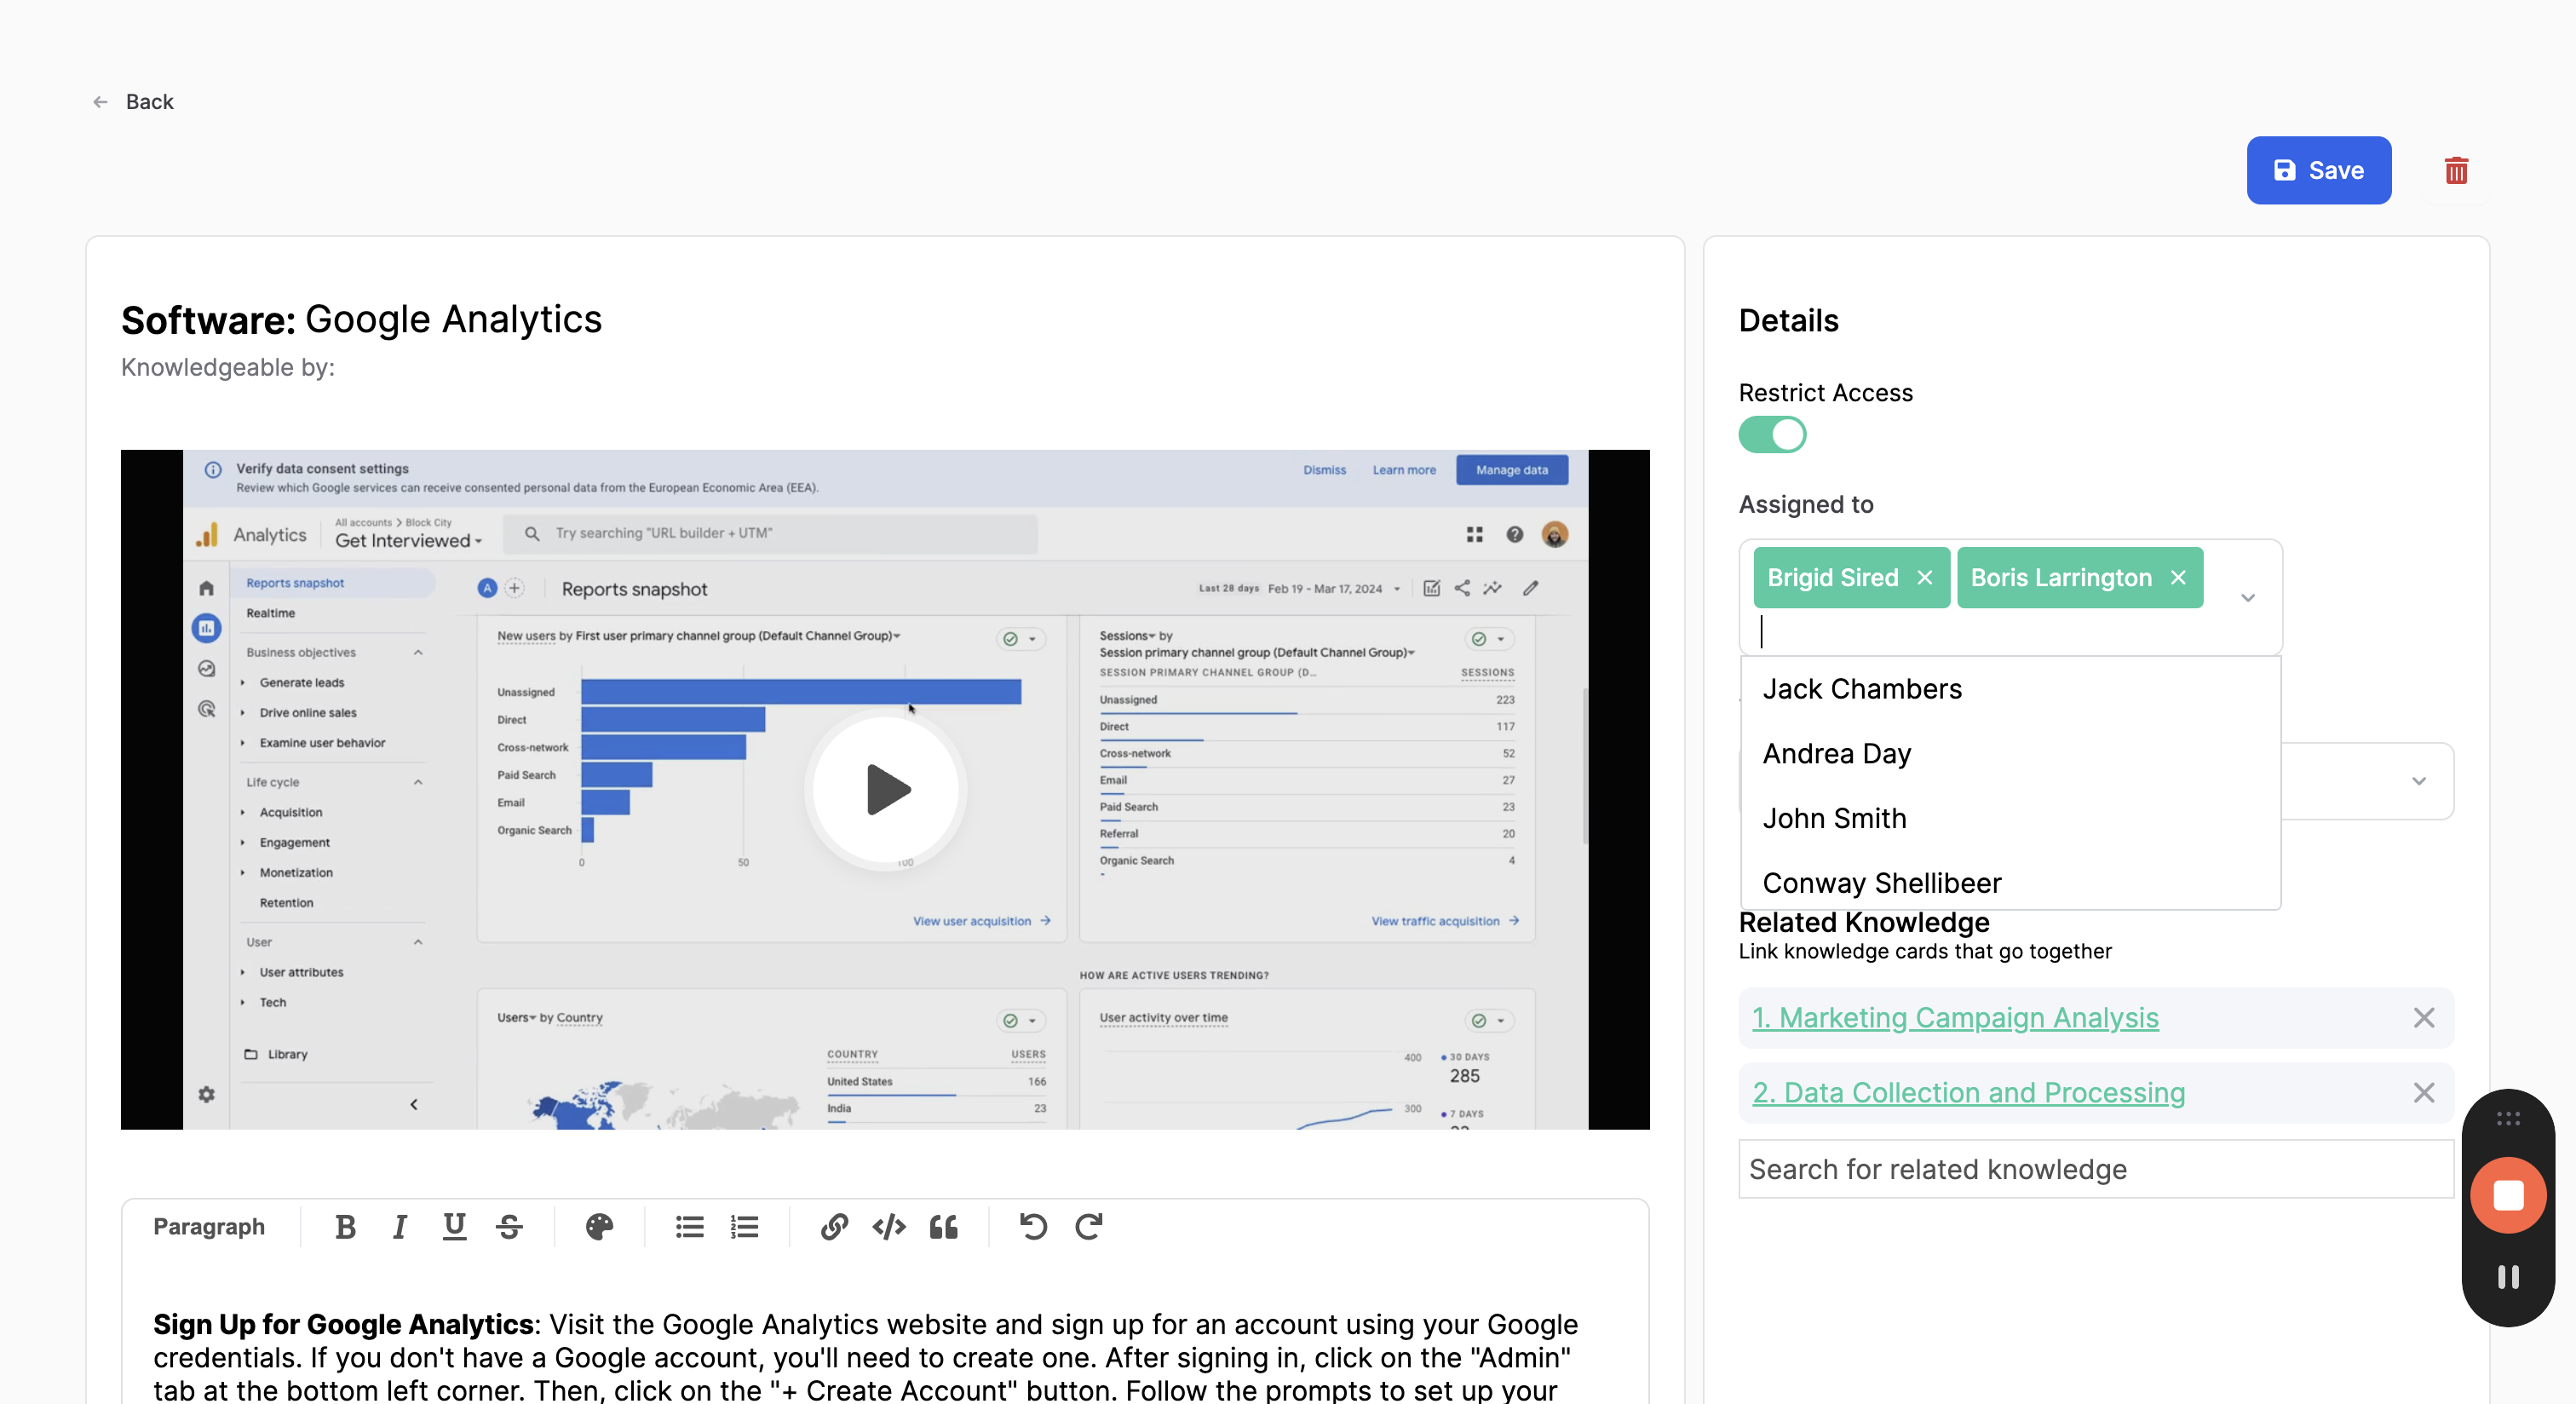Image resolution: width=2576 pixels, height=1404 pixels.
Task: Select Jack Chambers from the list
Action: pyautogui.click(x=2010, y=689)
